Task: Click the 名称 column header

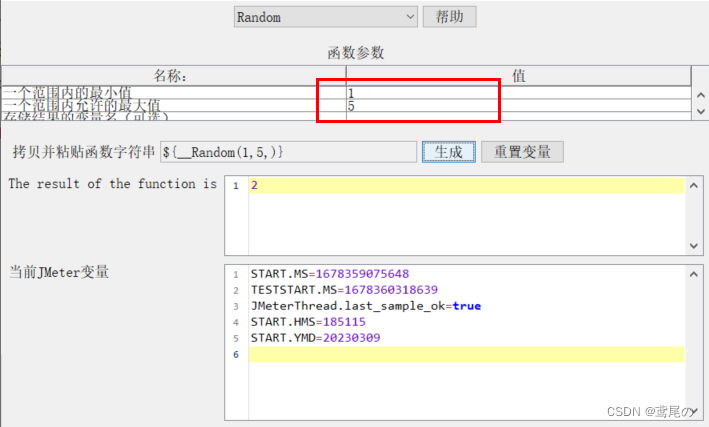Action: coord(172,75)
